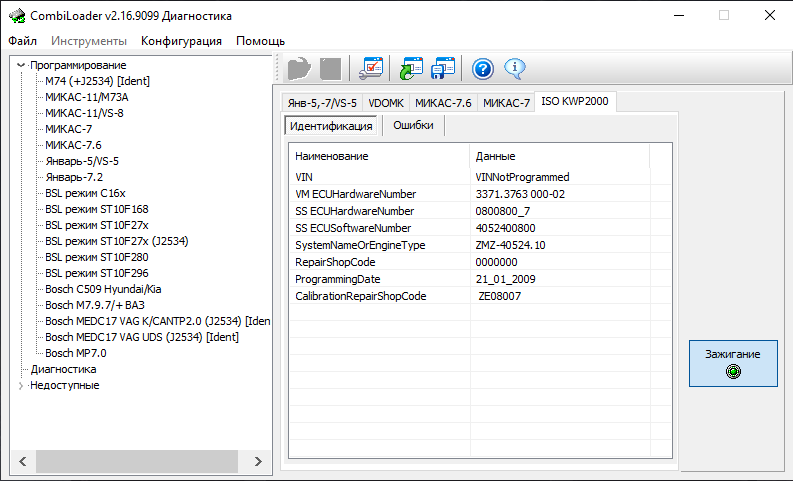Click the CombiLoader app icon in title bar
This screenshot has width=793, height=481.
pyautogui.click(x=16, y=15)
